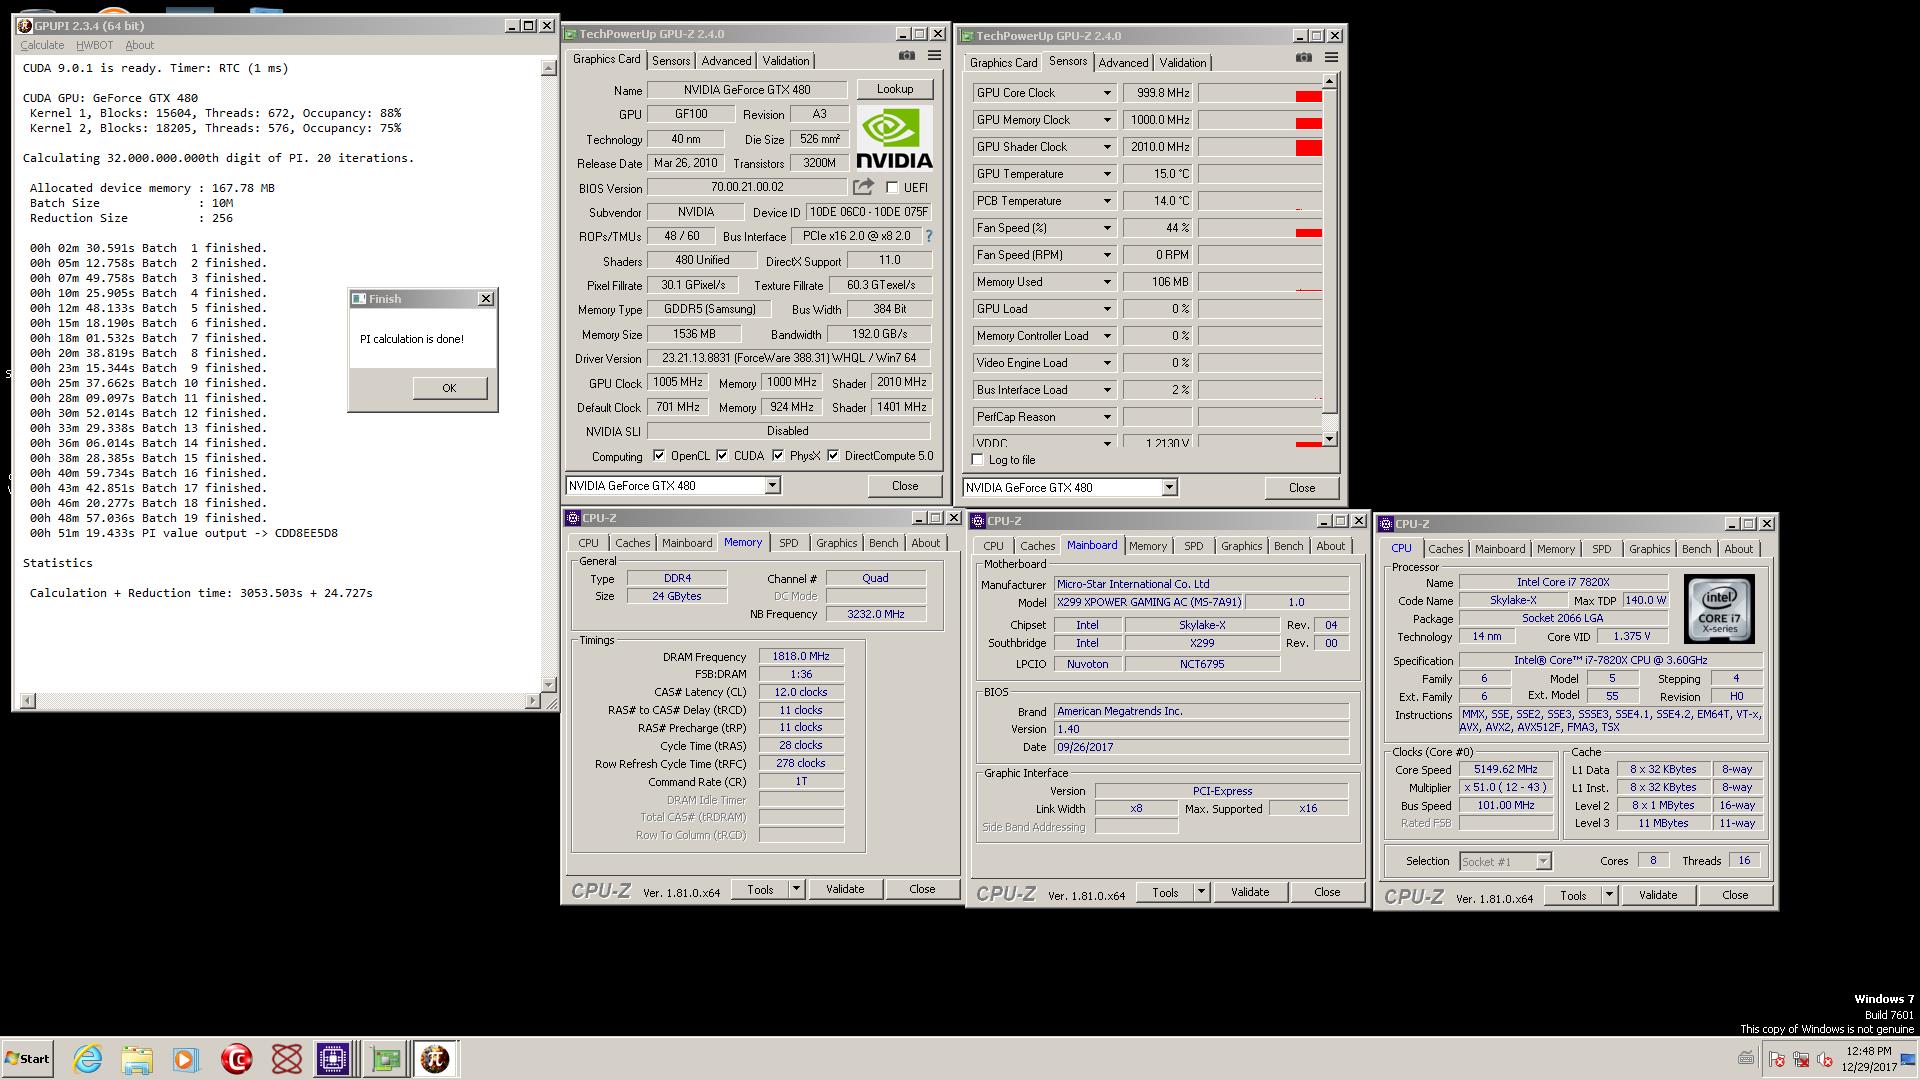Click the Socket #1 selection field in CPU-Z
Viewport: 1920px width, 1080px height.
pyautogui.click(x=1505, y=861)
